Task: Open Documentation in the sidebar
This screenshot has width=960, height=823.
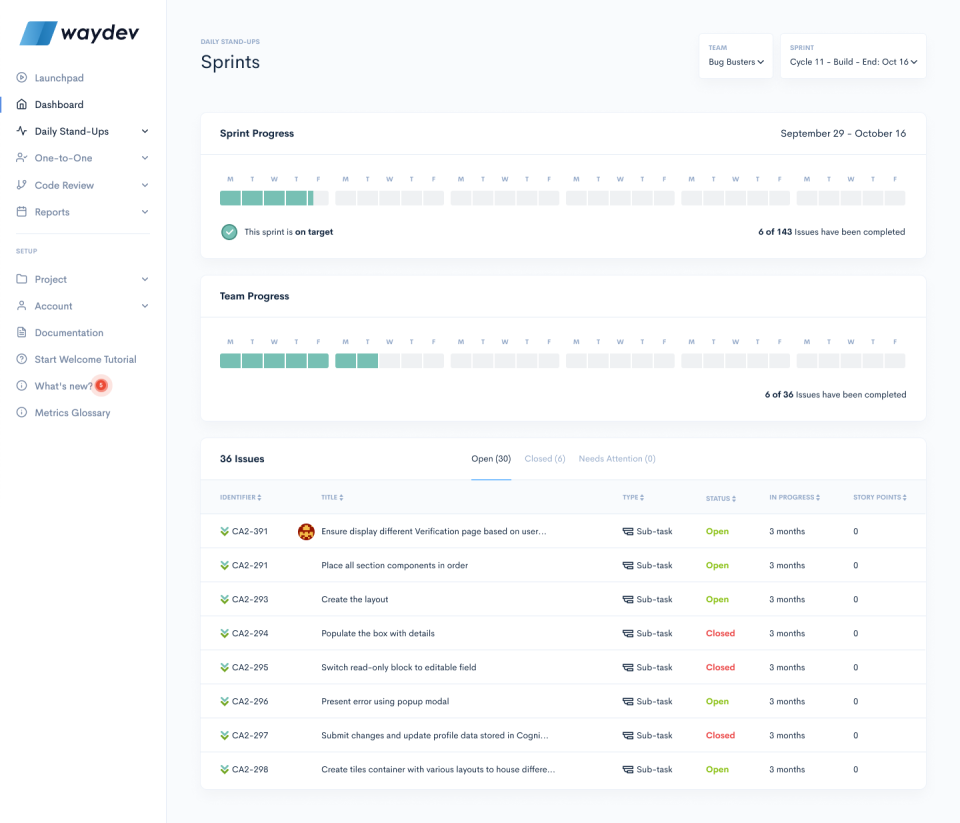Action: coord(69,333)
